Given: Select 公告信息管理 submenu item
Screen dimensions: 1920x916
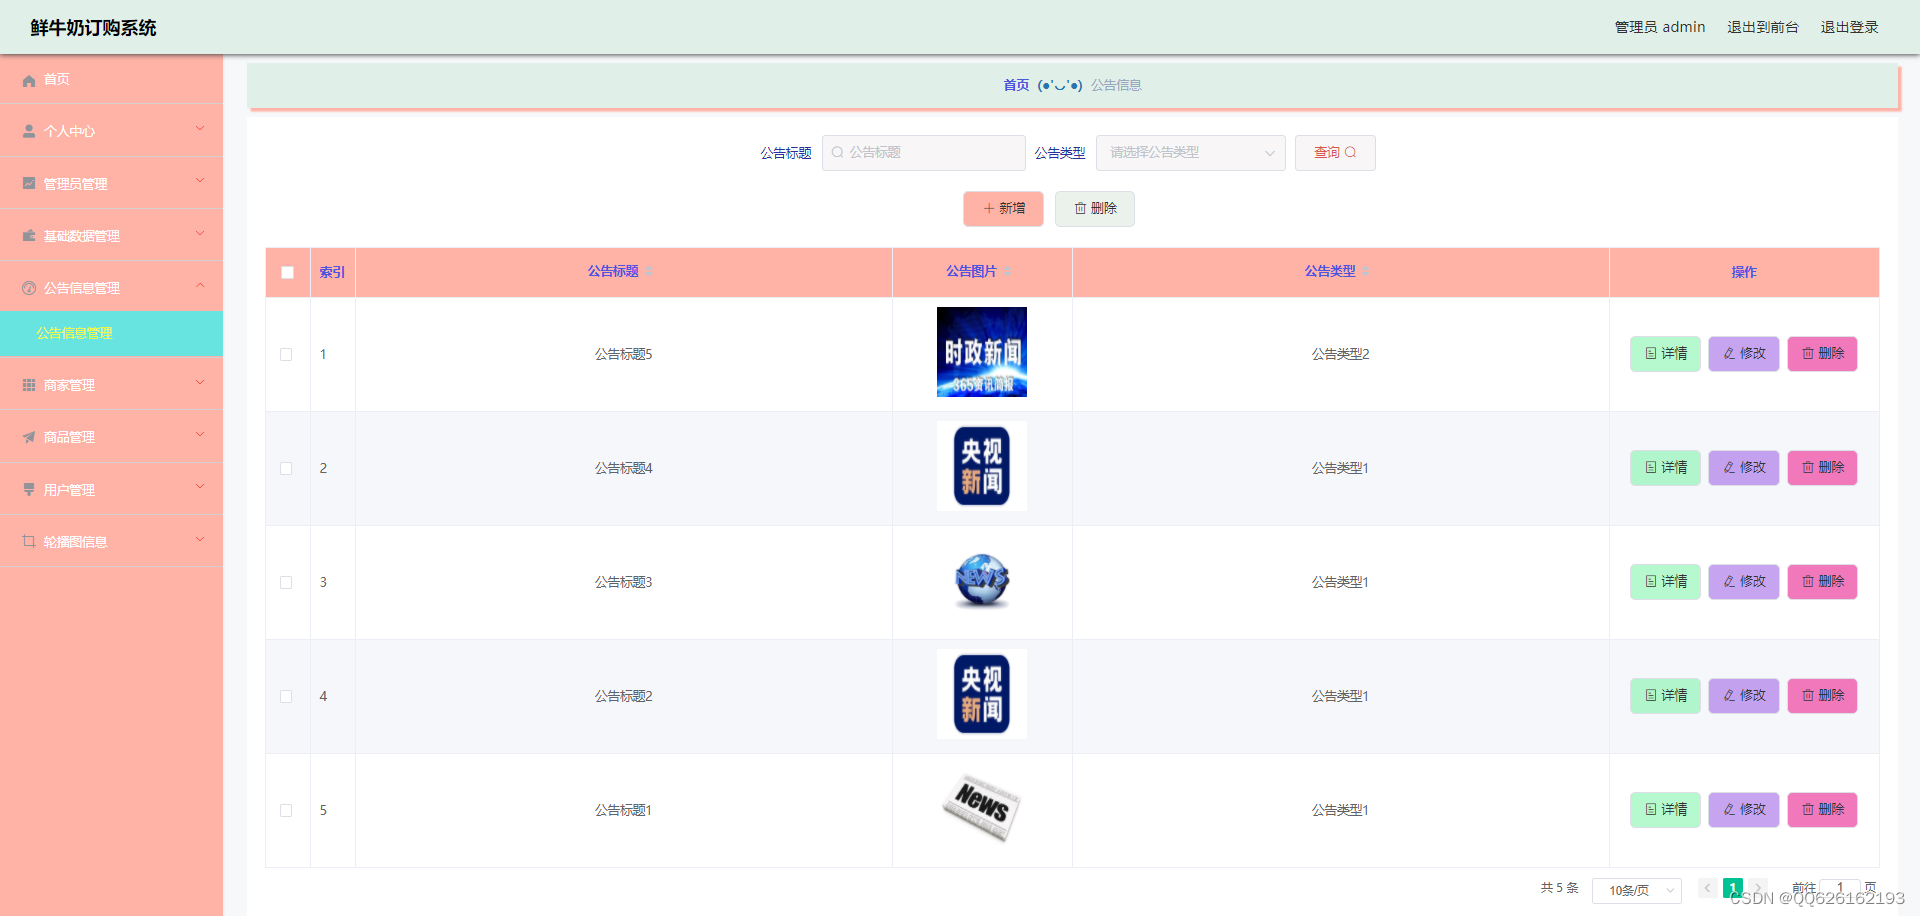Looking at the screenshot, I should tap(111, 333).
